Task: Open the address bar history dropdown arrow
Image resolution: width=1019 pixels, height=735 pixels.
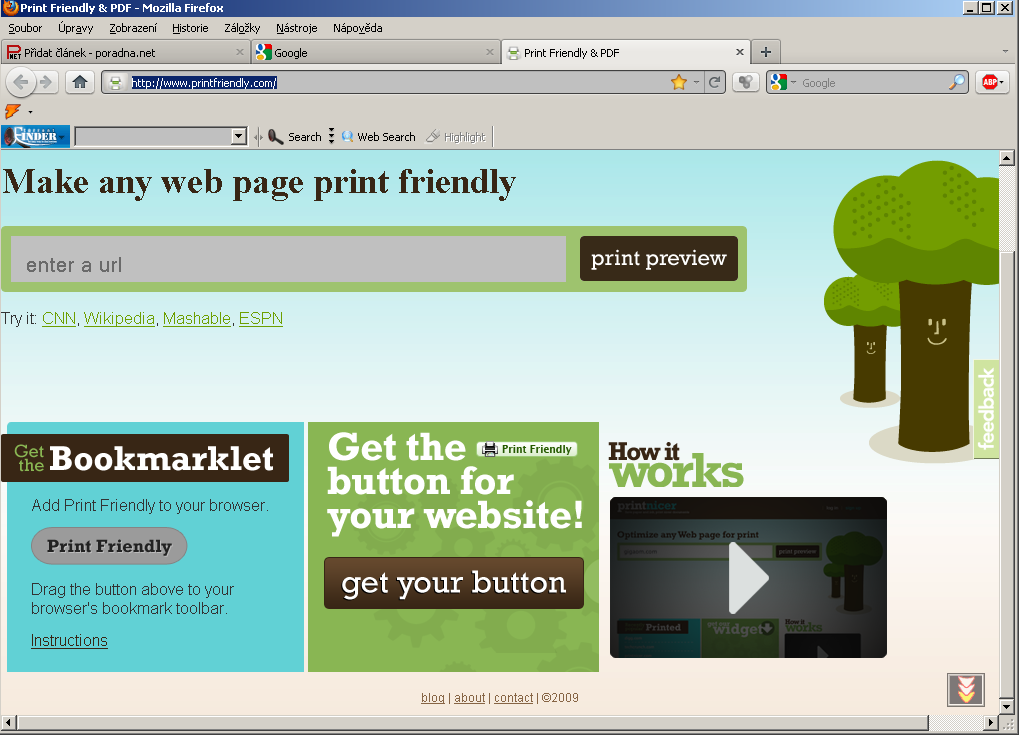Action: [x=696, y=83]
